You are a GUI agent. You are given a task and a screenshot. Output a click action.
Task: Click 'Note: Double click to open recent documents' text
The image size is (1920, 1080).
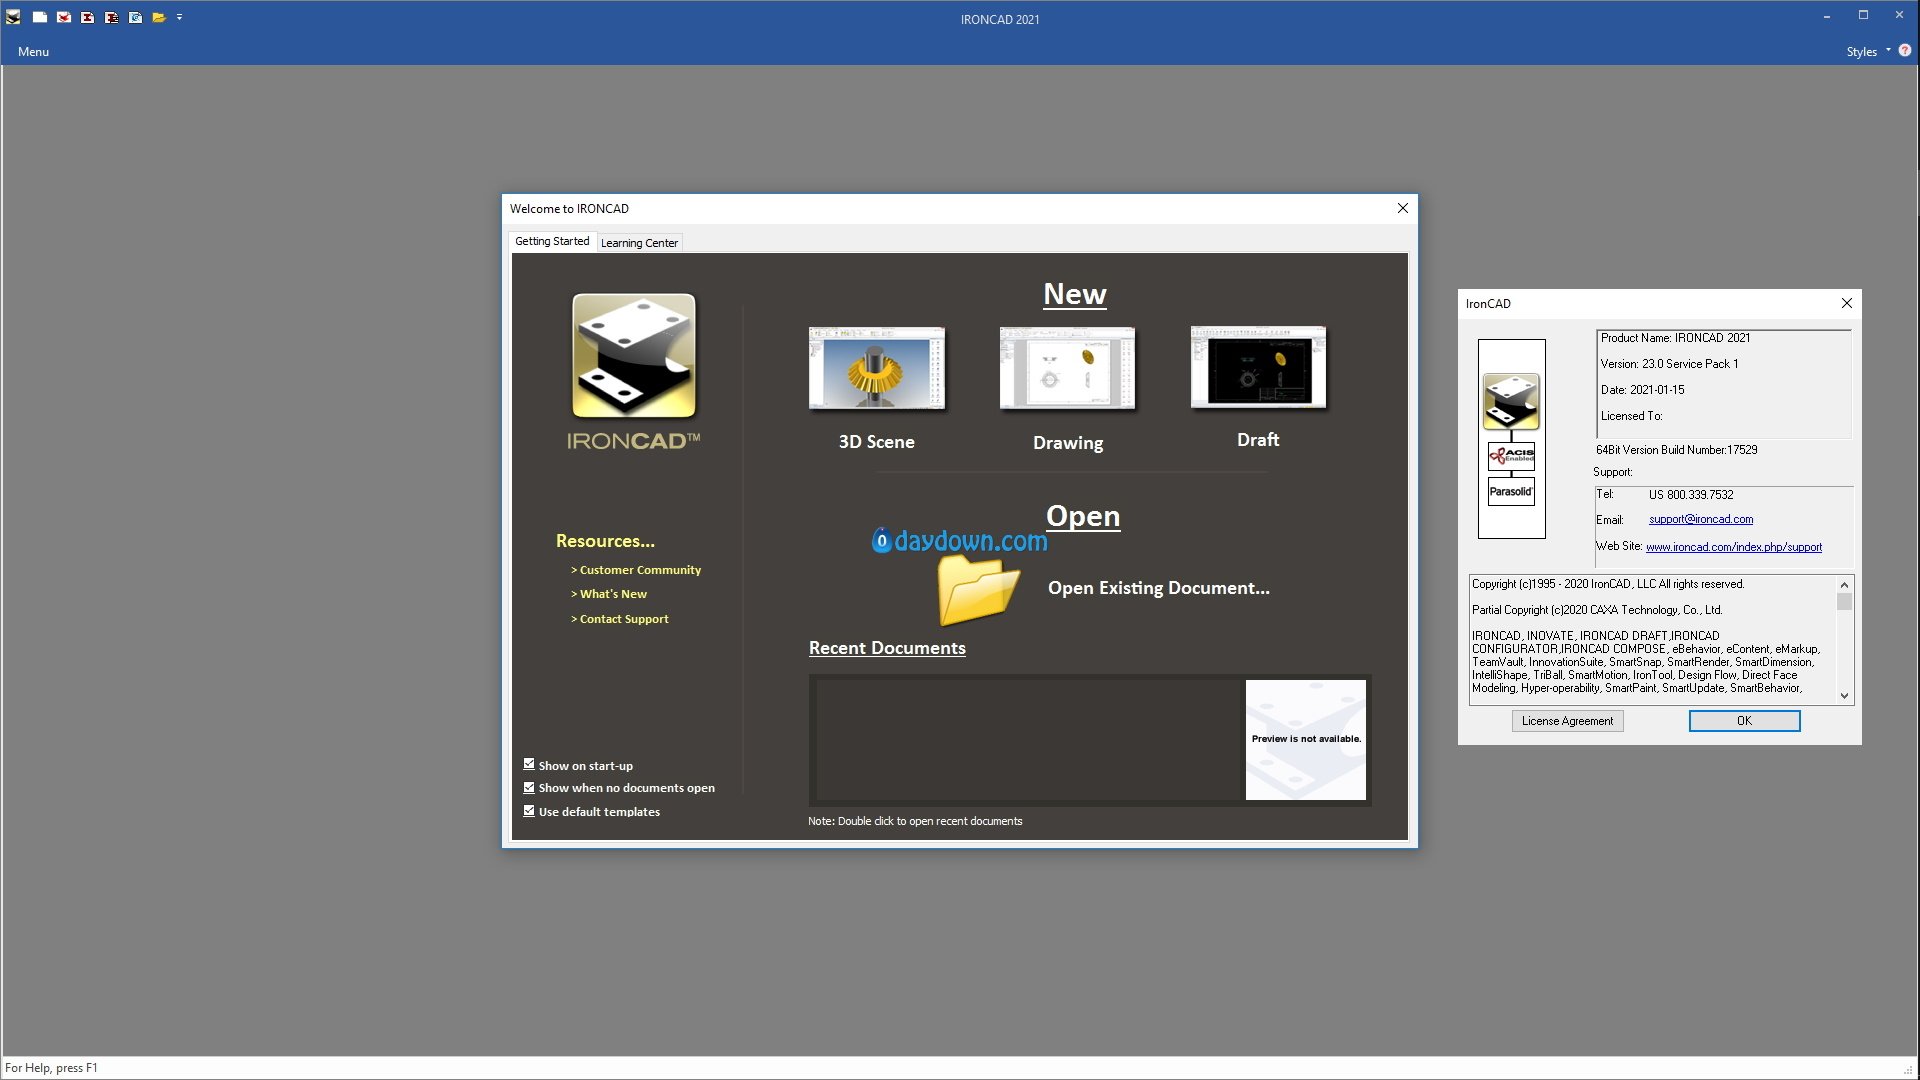(915, 821)
